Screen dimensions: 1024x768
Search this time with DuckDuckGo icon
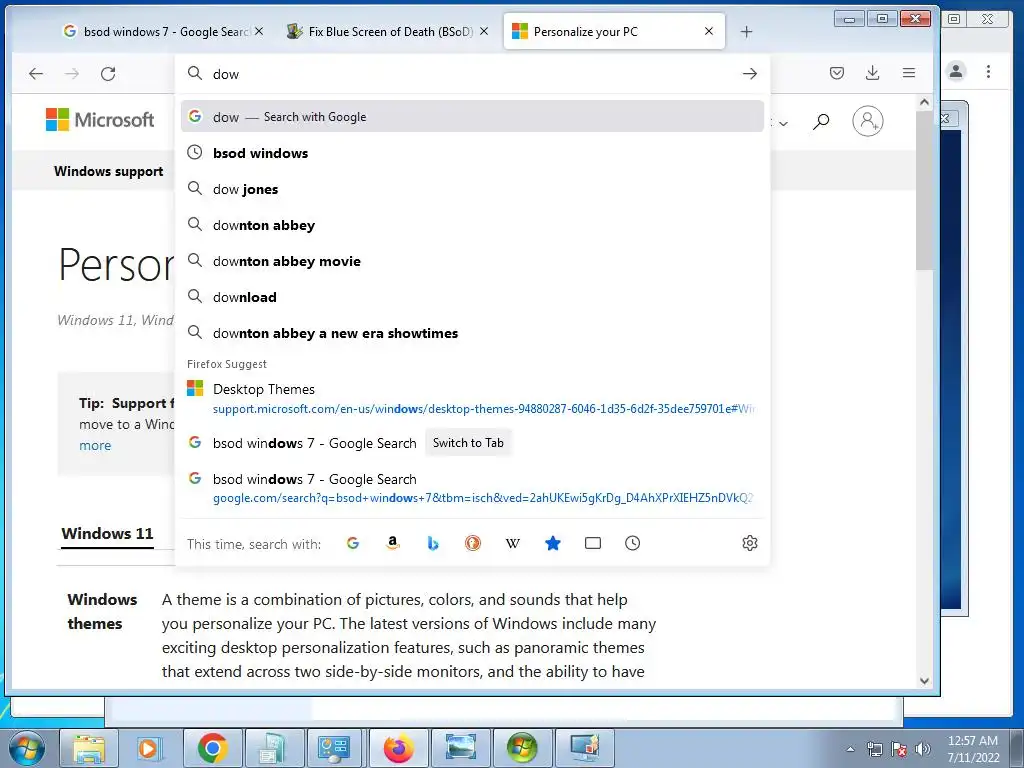pyautogui.click(x=473, y=543)
